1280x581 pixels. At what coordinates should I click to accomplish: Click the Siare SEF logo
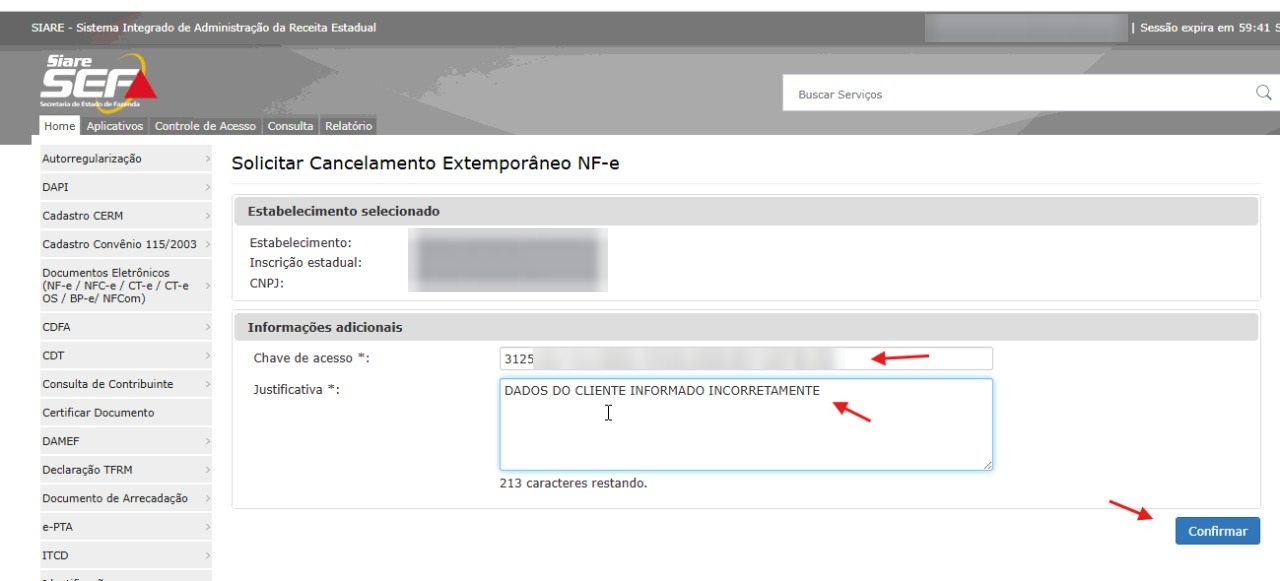tap(98, 84)
